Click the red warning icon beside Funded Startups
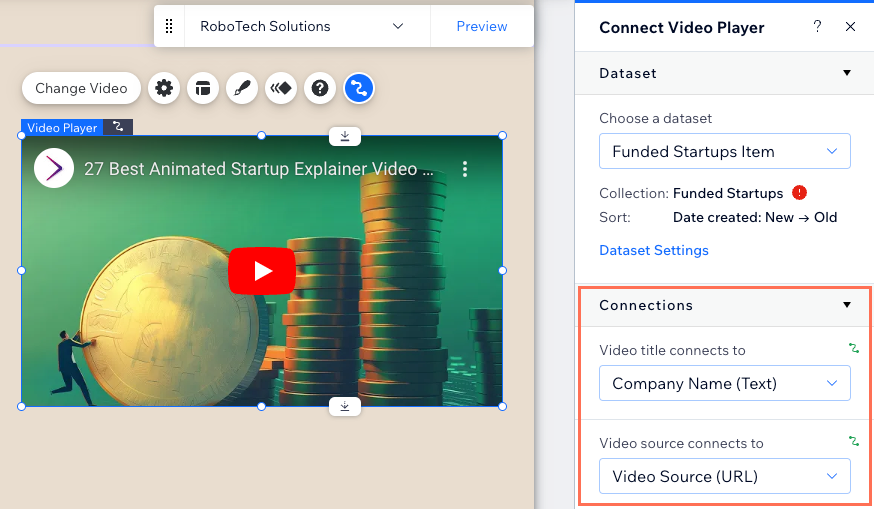 click(799, 192)
